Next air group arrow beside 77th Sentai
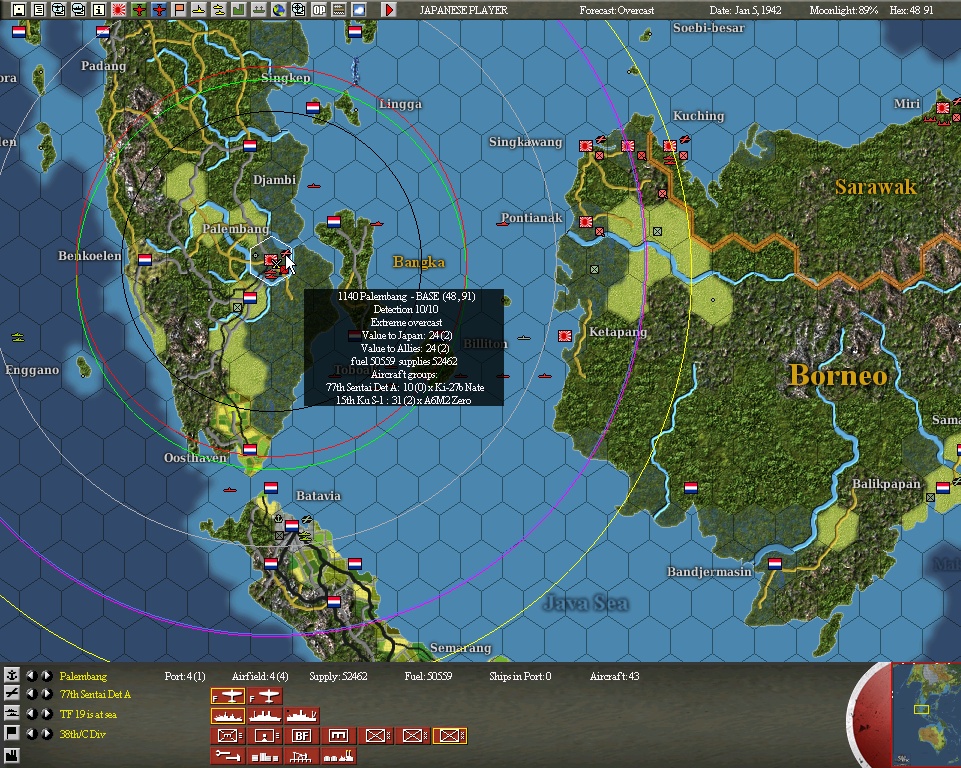This screenshot has height=768, width=961. pos(47,694)
